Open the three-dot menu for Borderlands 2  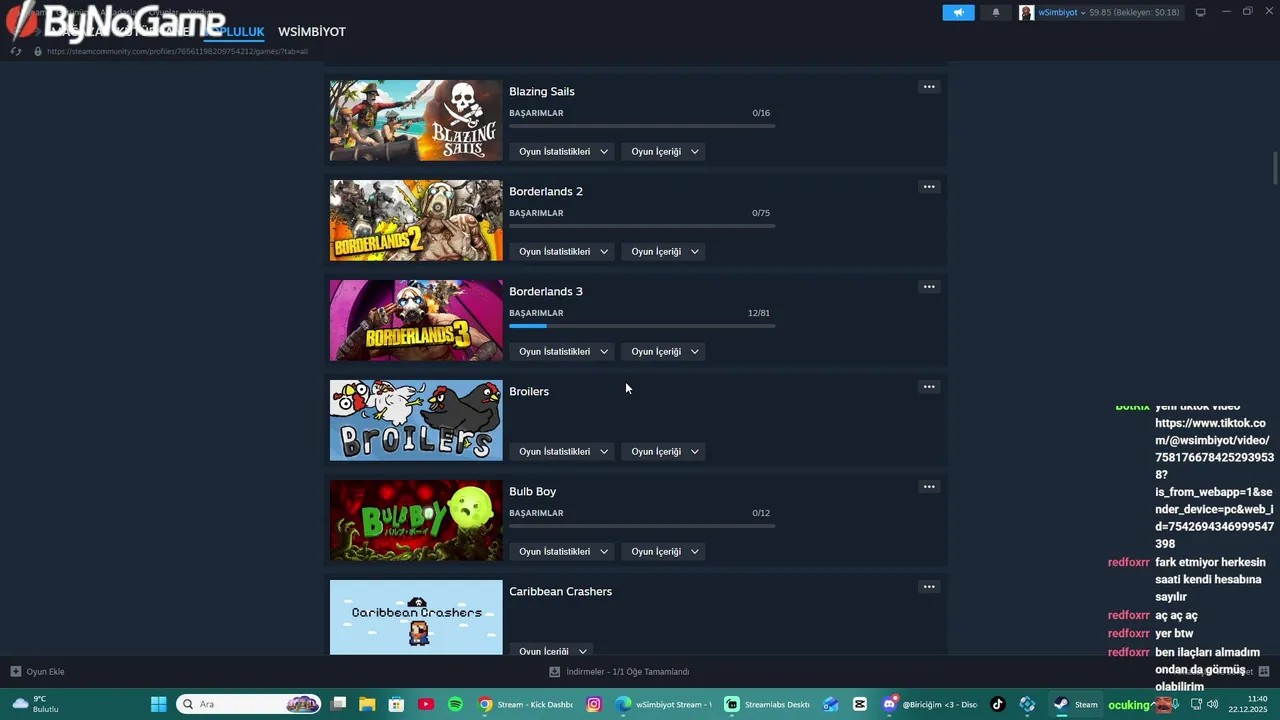[929, 187]
